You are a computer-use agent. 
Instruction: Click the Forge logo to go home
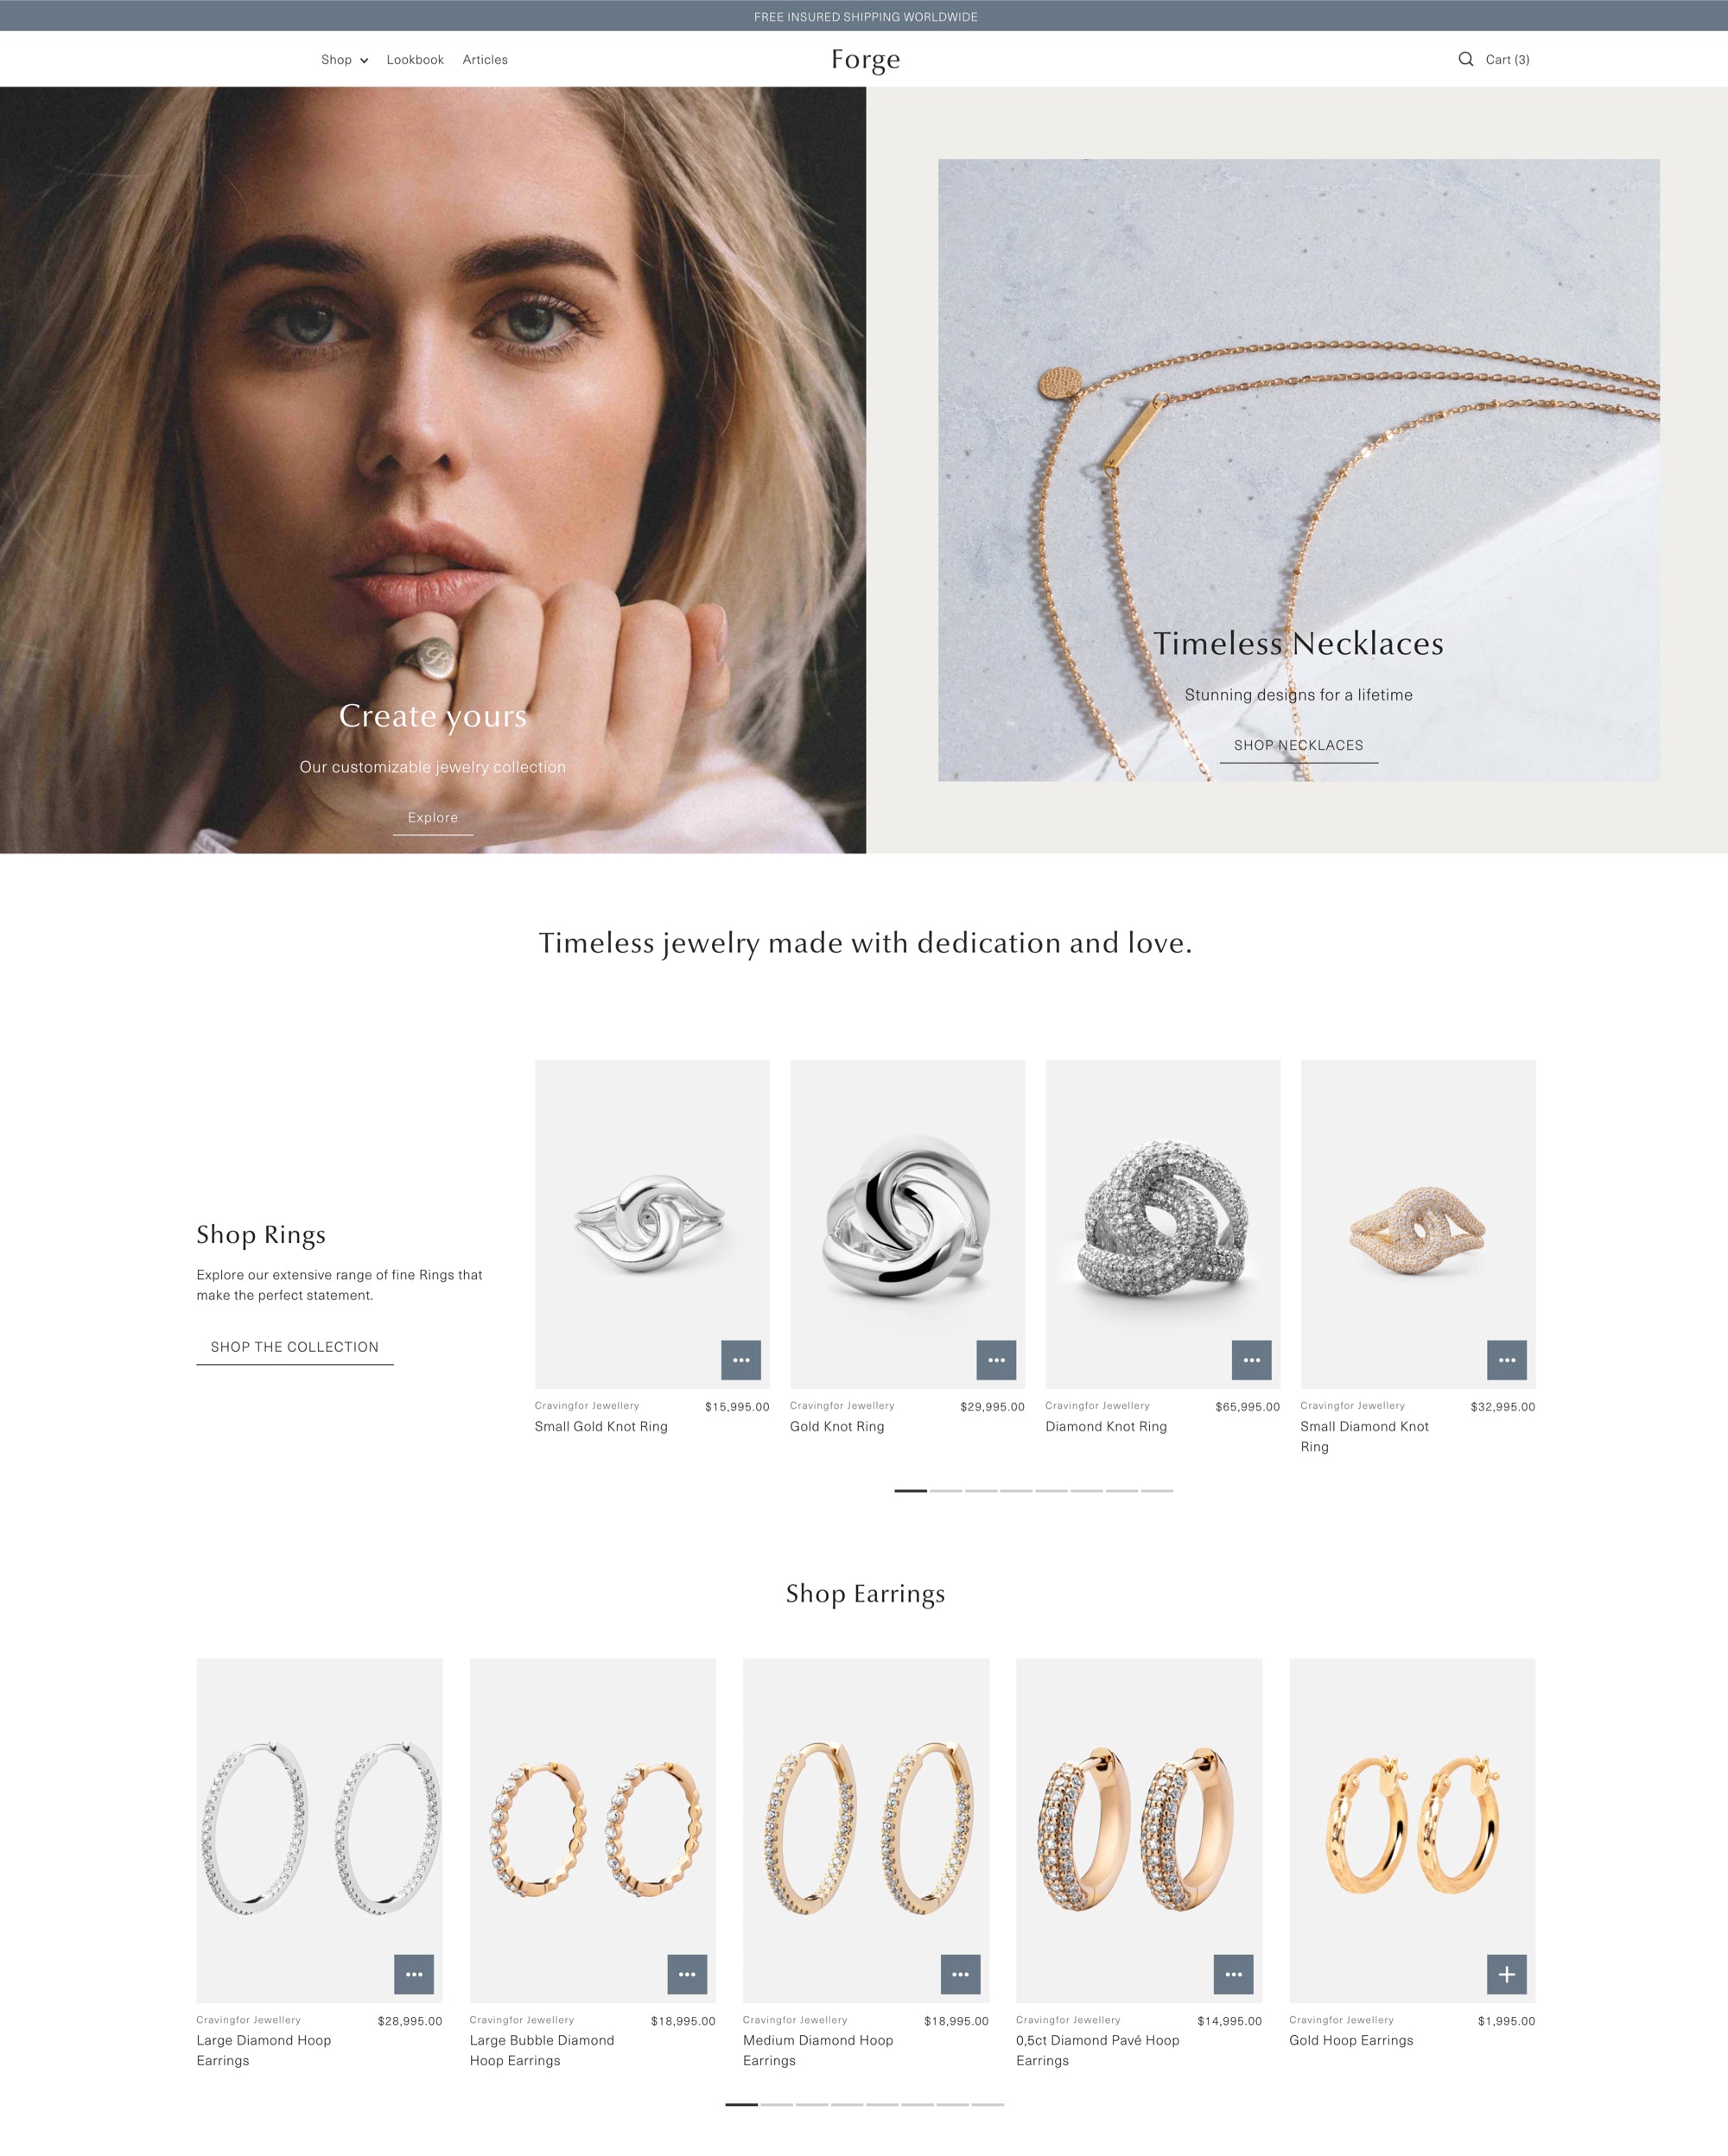864,58
